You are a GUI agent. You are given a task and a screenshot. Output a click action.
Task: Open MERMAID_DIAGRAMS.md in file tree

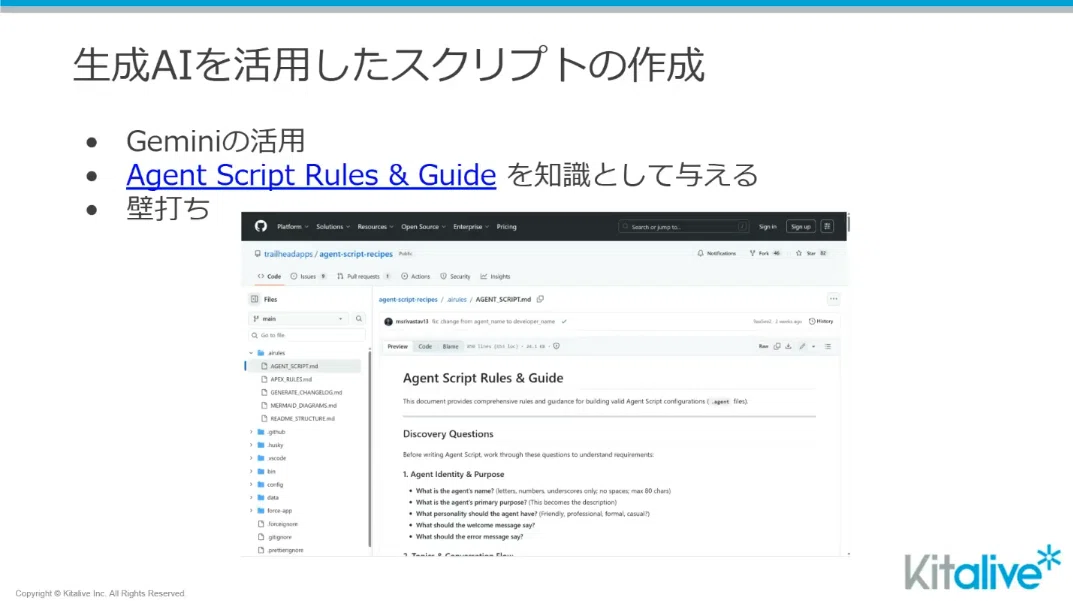[303, 405]
